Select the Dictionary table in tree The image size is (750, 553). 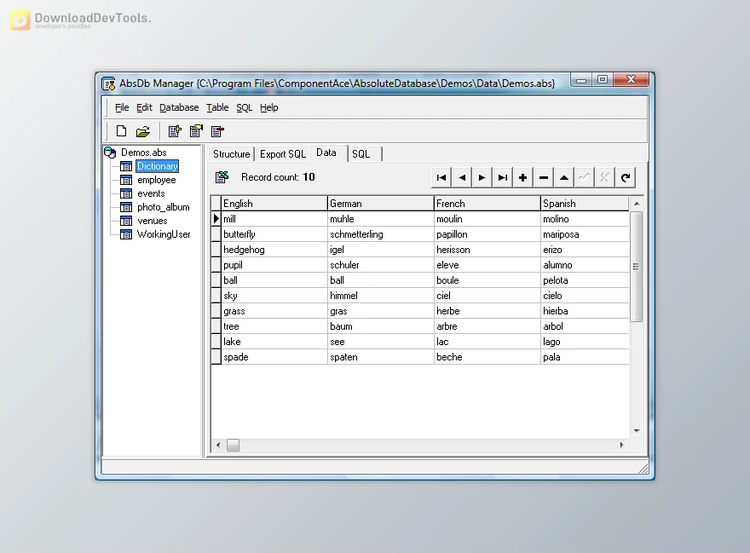point(157,166)
